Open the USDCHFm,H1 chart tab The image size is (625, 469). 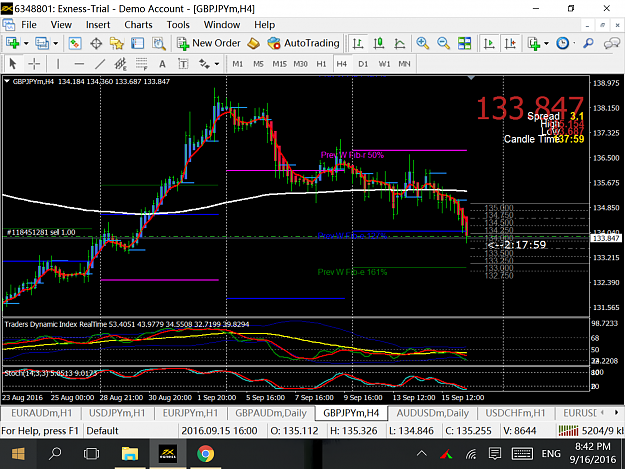515,413
